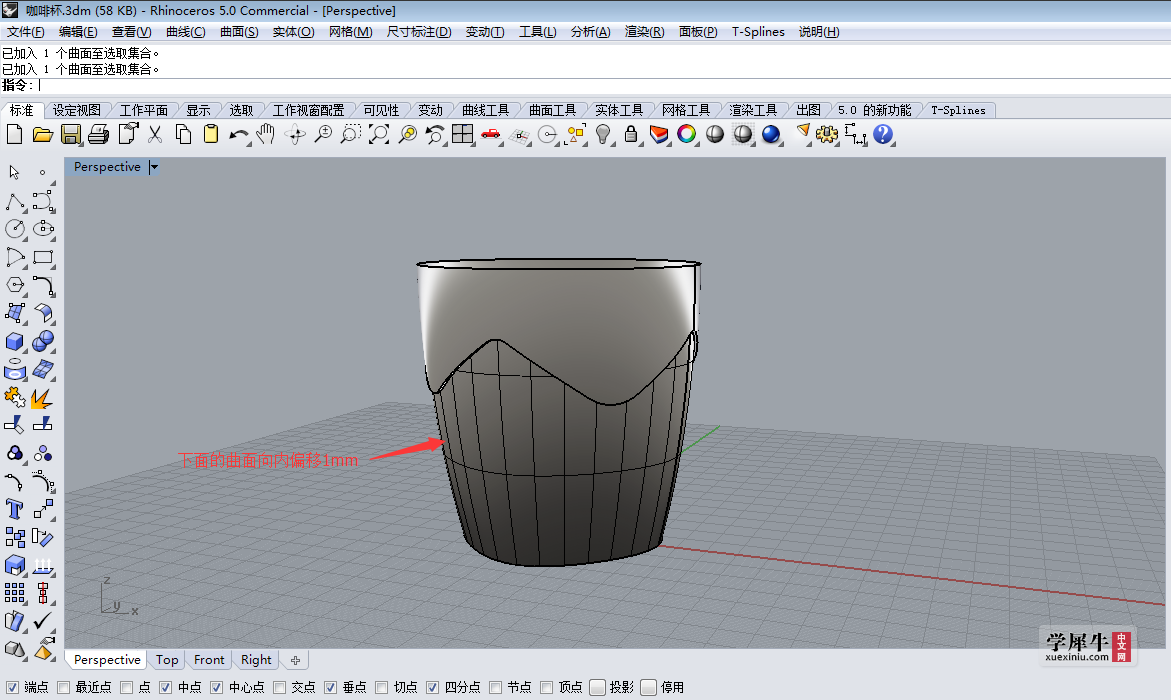
Task: Click the light bulb hide objects icon
Action: coord(603,134)
